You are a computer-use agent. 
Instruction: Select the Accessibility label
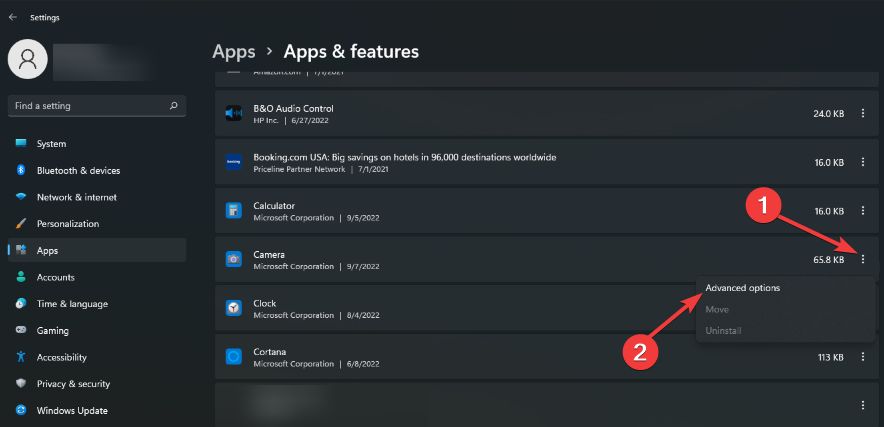coord(61,358)
